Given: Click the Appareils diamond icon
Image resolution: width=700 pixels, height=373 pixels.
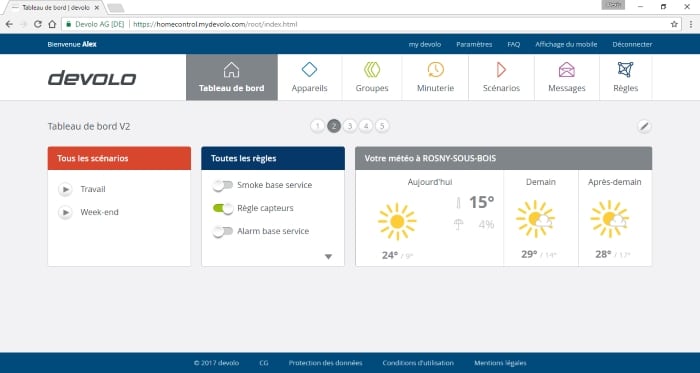Looking at the screenshot, I should [x=309, y=70].
